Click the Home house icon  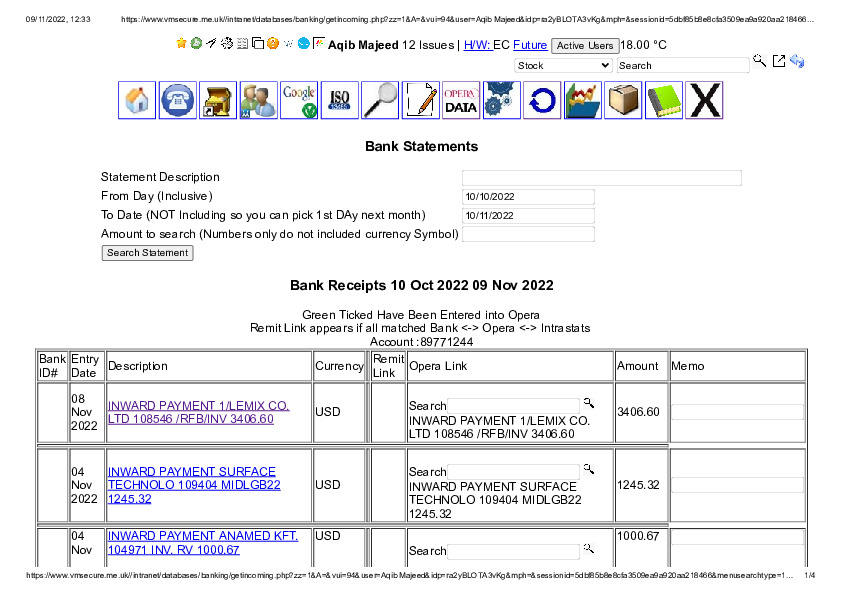point(137,101)
